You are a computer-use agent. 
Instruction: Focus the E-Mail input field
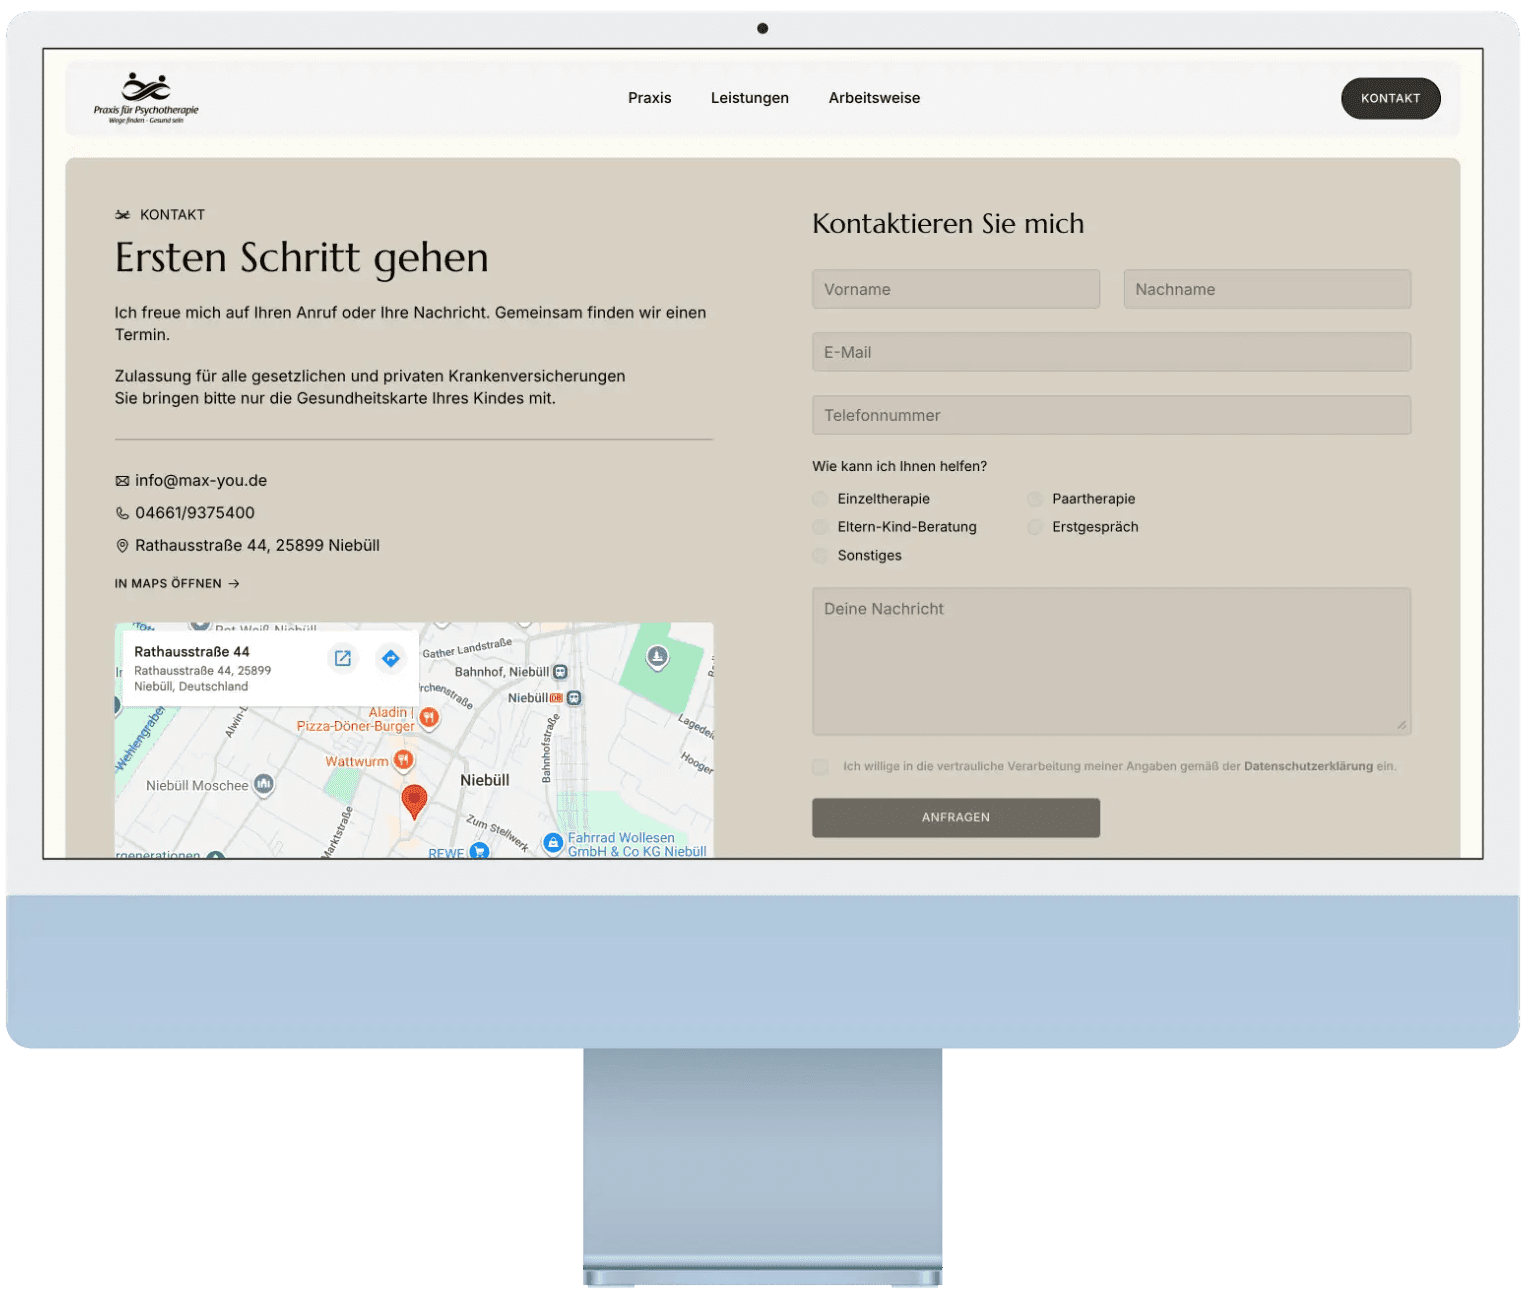(1111, 352)
